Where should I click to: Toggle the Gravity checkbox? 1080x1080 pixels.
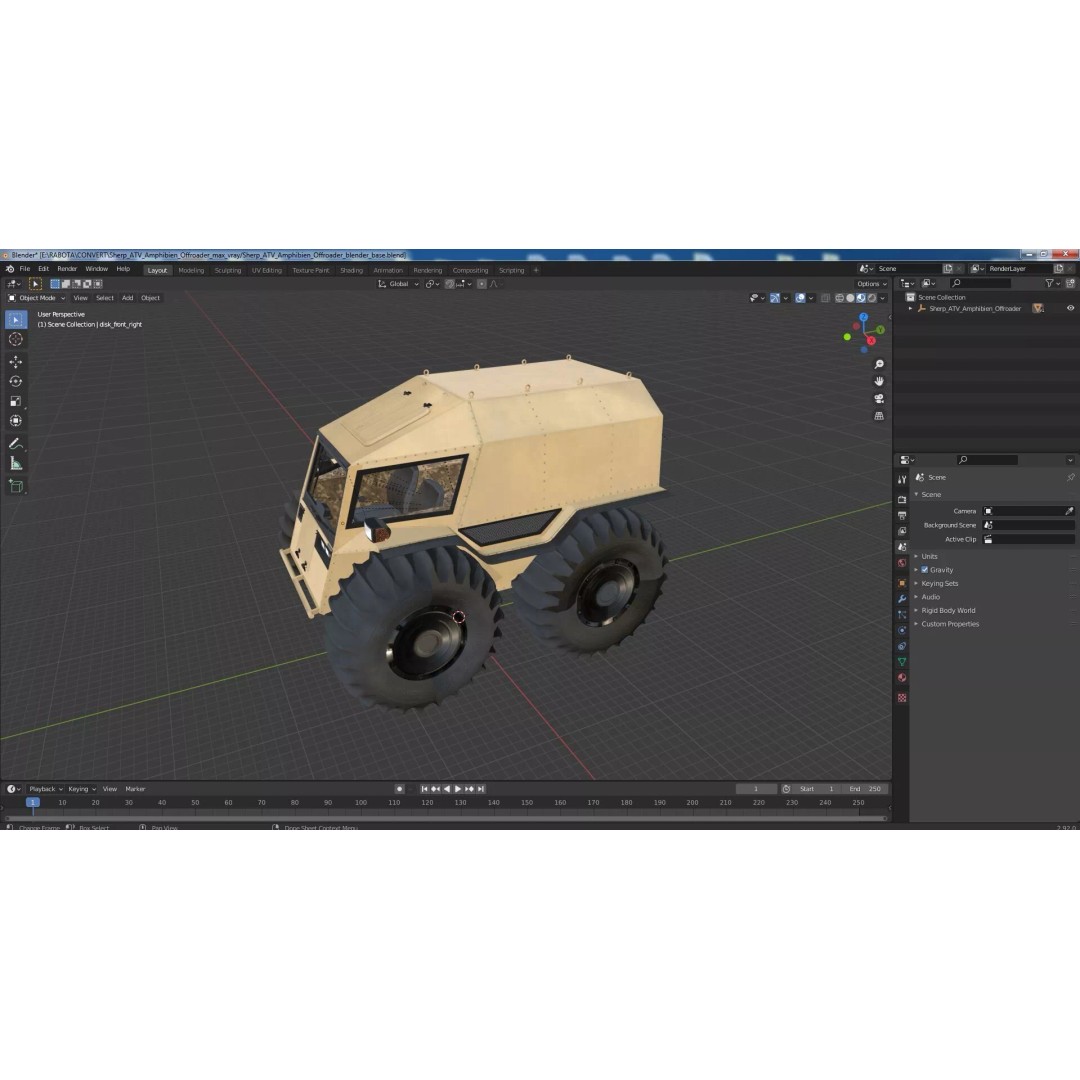click(x=925, y=570)
